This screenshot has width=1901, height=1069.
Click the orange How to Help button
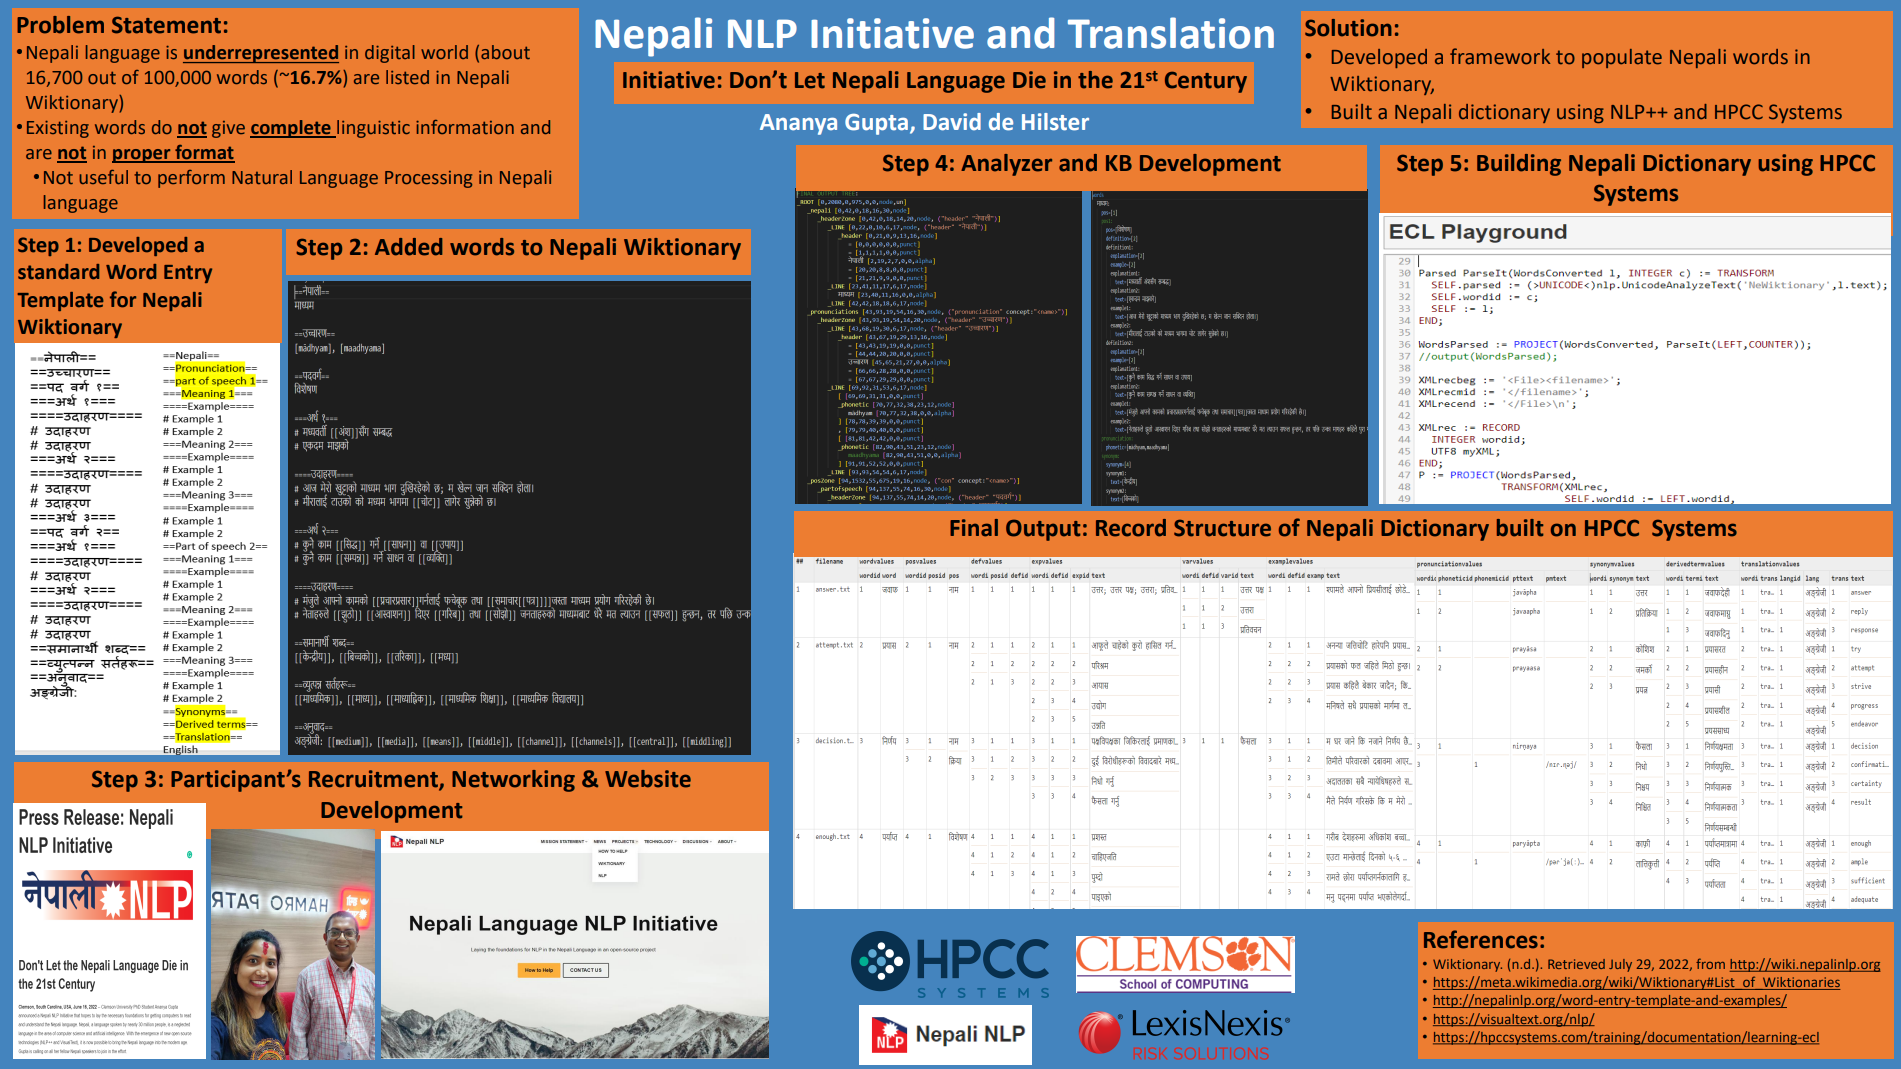[x=538, y=970]
